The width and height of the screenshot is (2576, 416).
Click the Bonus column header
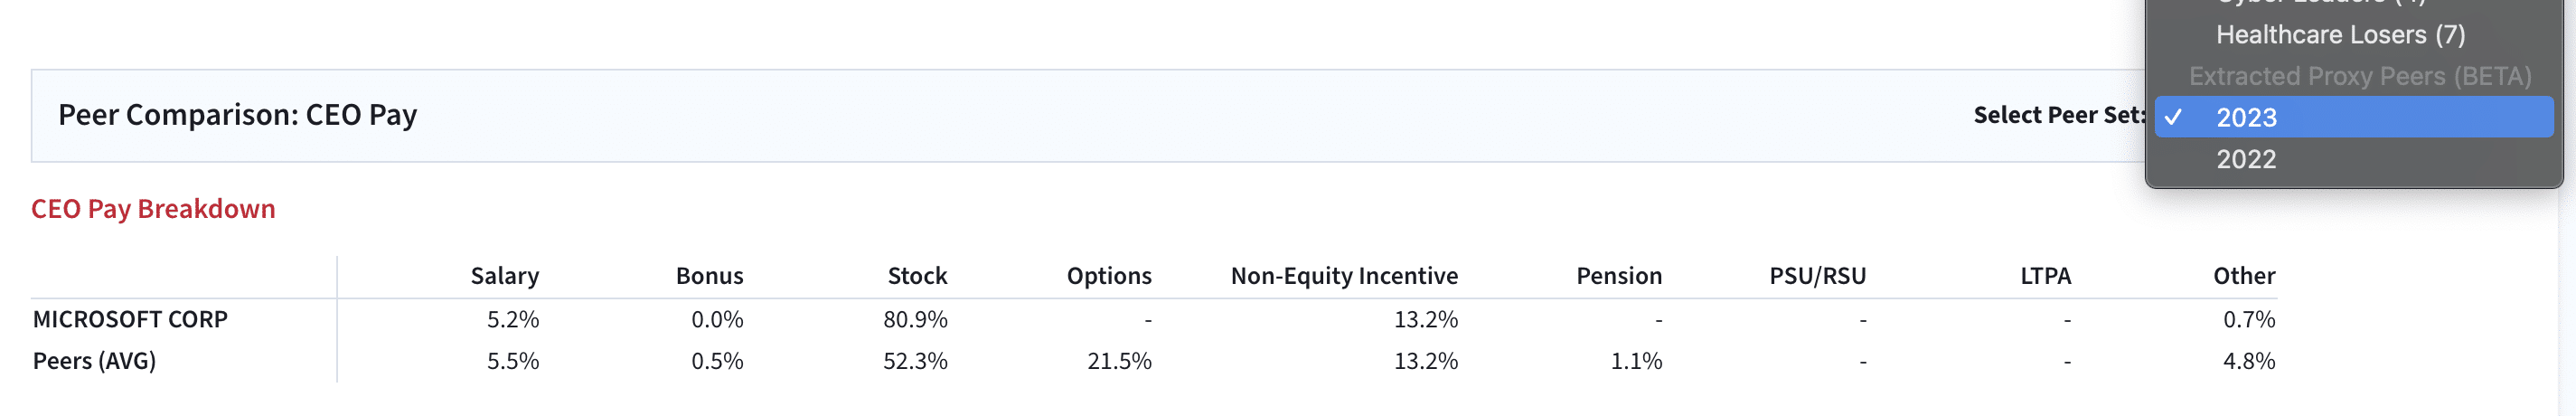click(709, 276)
